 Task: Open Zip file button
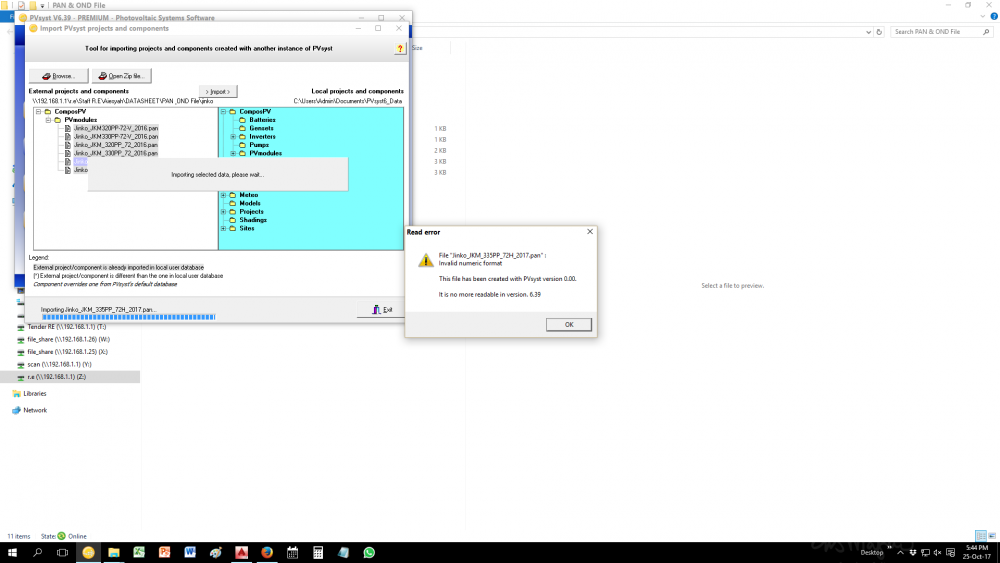point(121,76)
